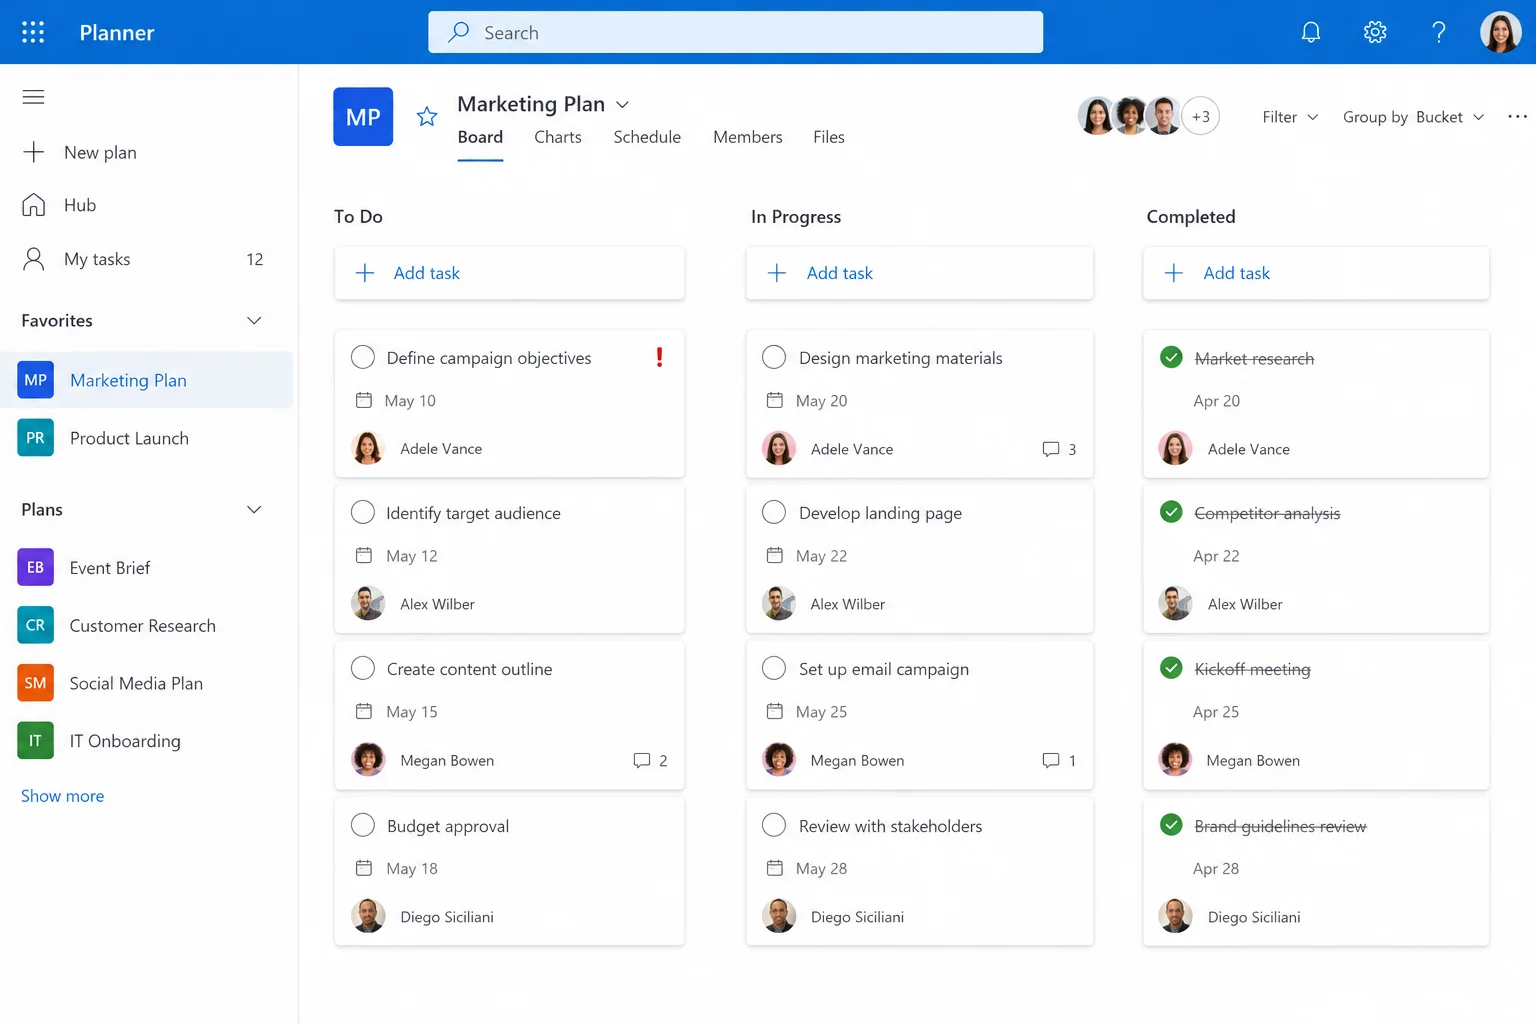Switch to the Schedule tab
The height and width of the screenshot is (1024, 1536).
(x=647, y=137)
